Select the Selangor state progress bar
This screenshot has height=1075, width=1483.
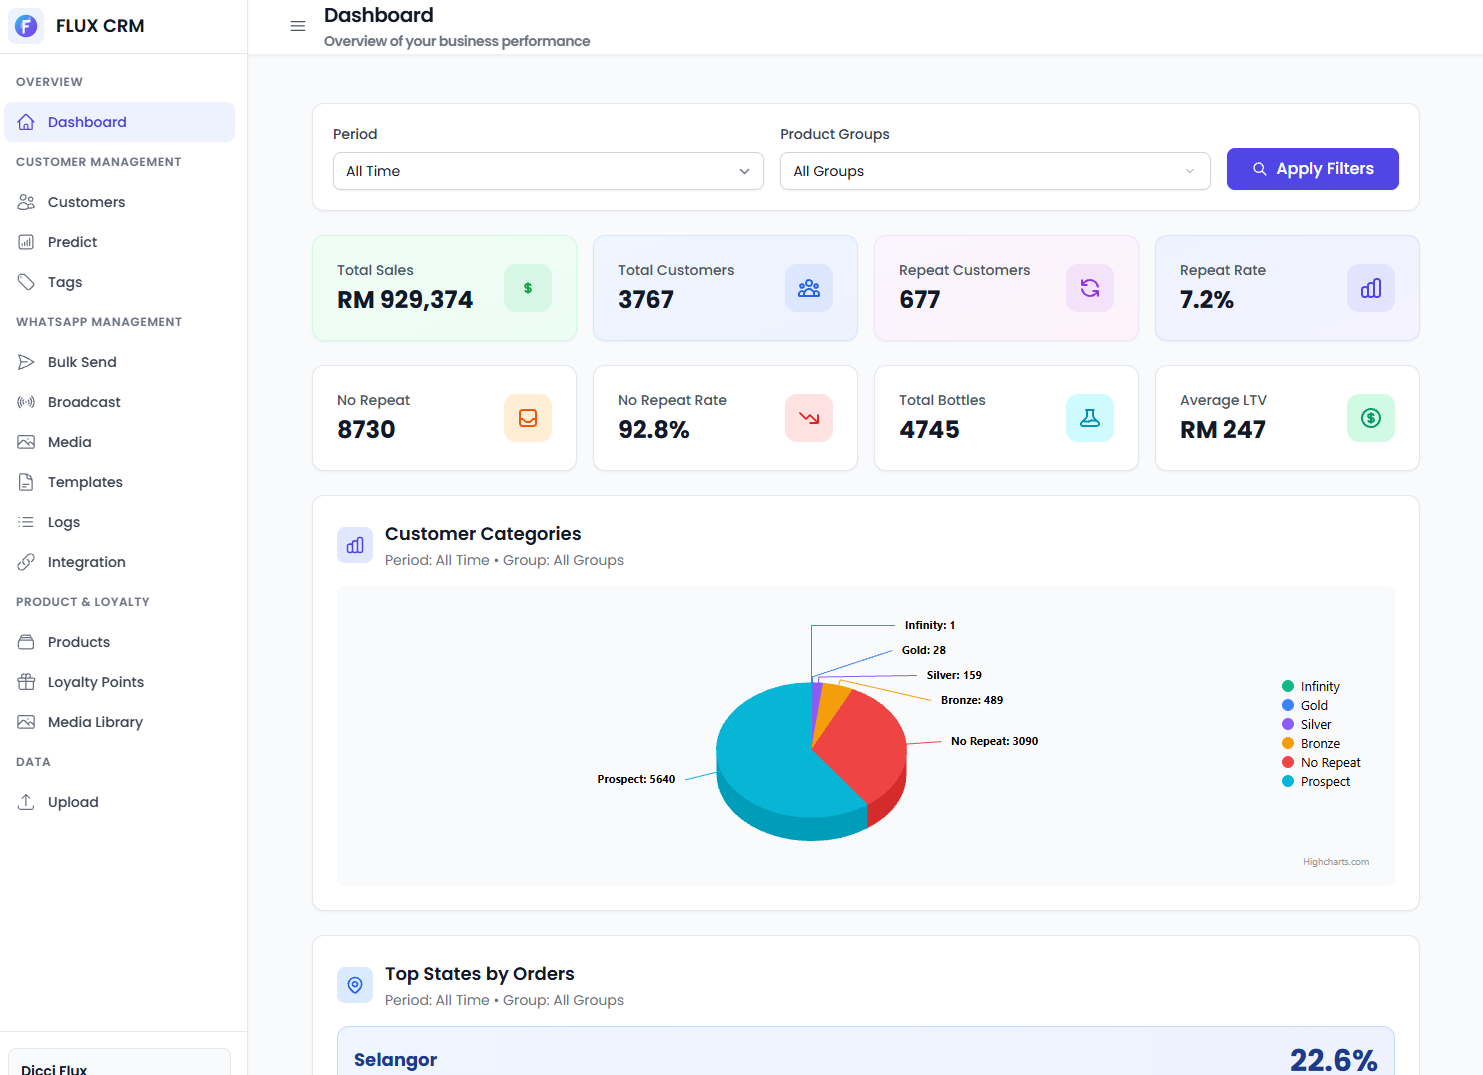click(x=865, y=1055)
